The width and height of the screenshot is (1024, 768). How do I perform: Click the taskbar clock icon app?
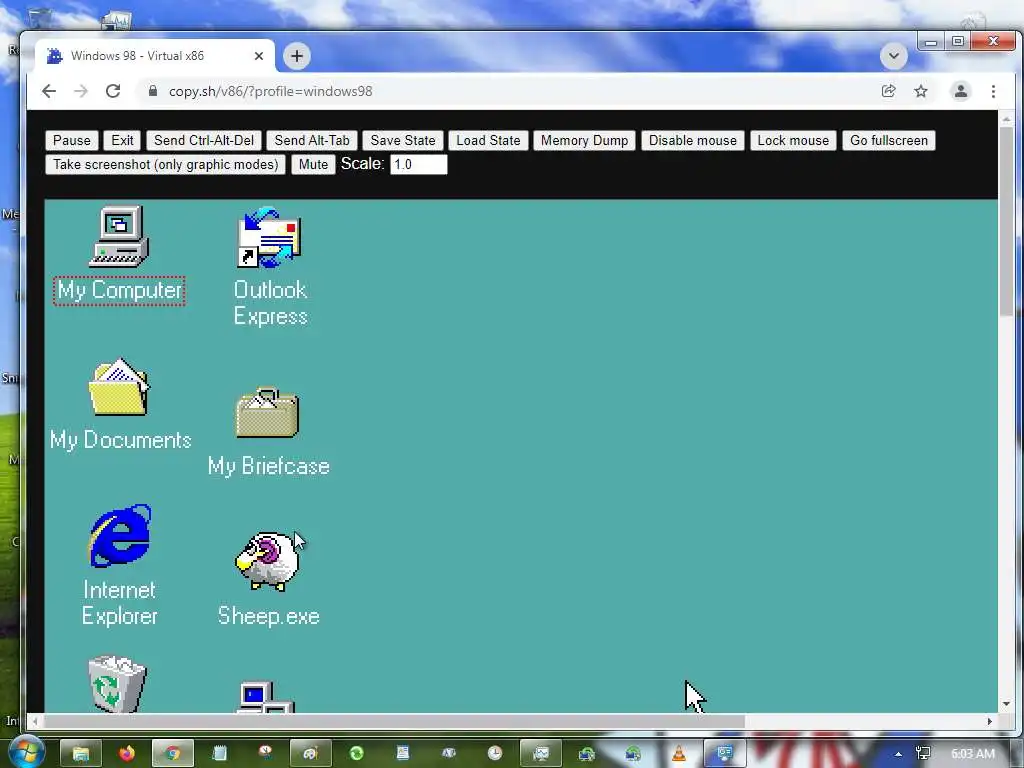[x=495, y=754]
